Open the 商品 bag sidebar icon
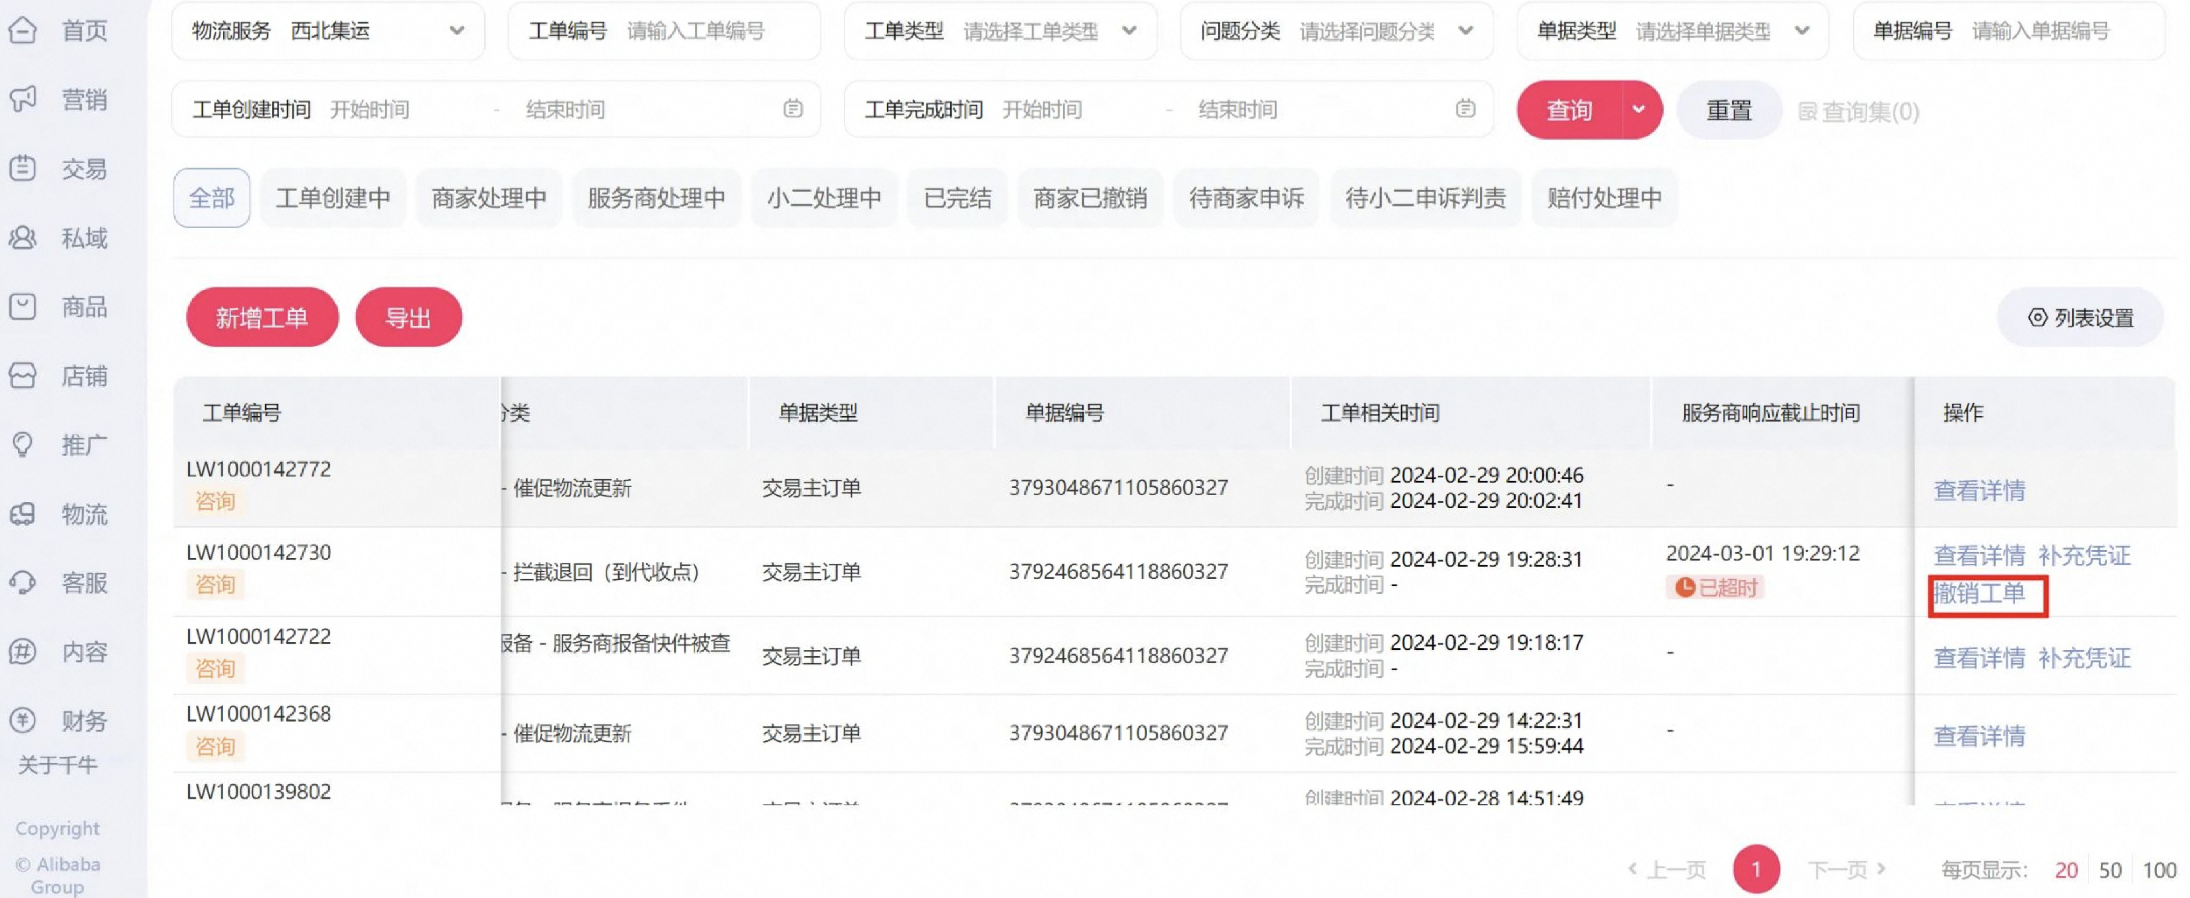Screen dimensions: 2190x898 pyautogui.click(x=23, y=307)
